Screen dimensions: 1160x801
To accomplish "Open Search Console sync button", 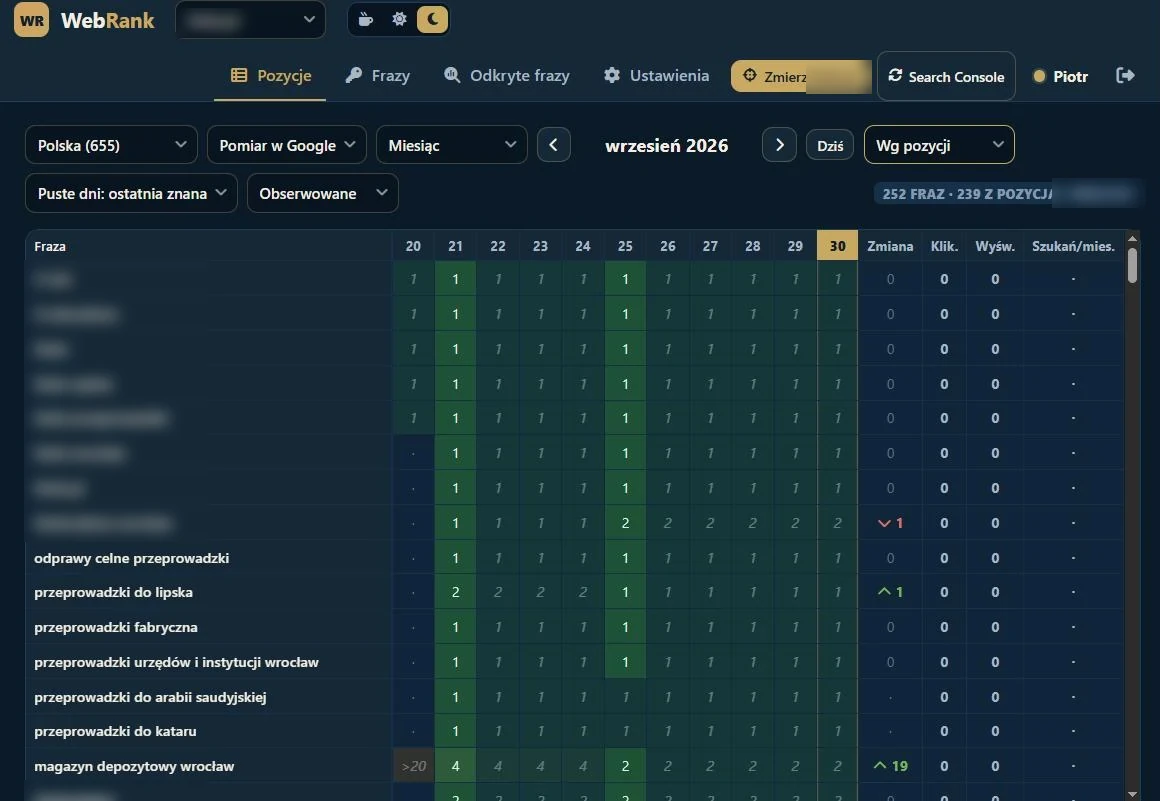I will (x=946, y=76).
